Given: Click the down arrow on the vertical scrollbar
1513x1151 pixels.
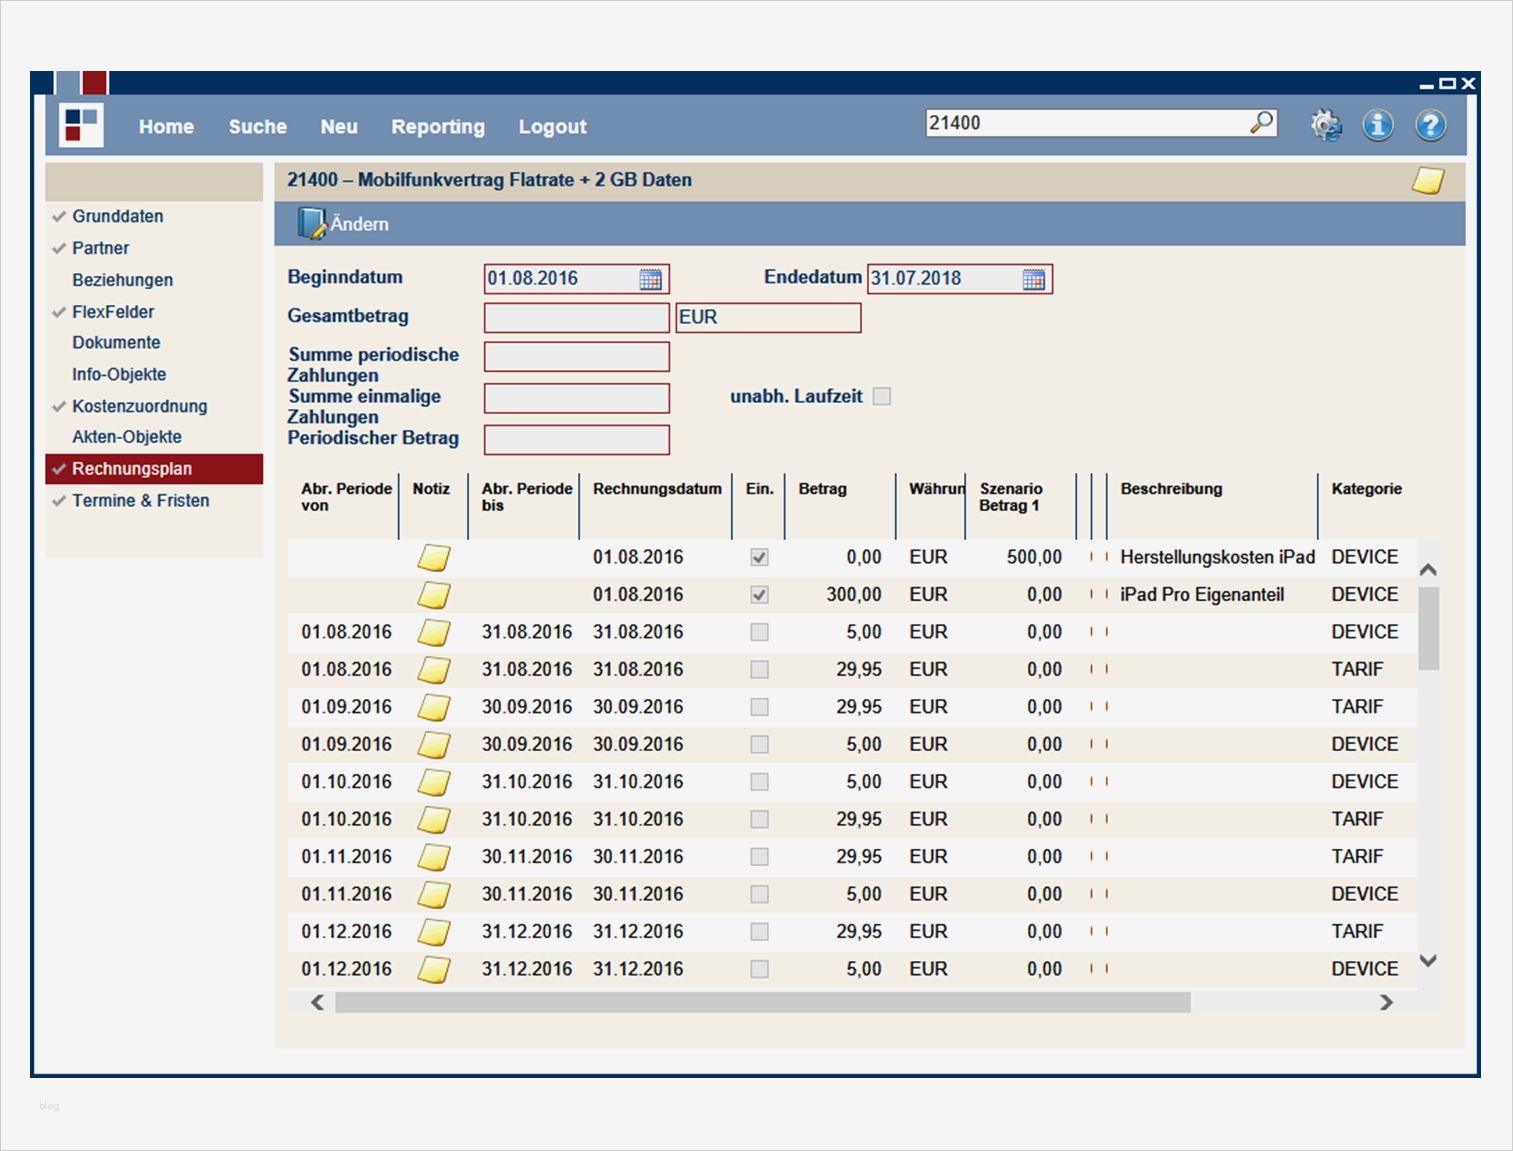Looking at the screenshot, I should (1428, 958).
